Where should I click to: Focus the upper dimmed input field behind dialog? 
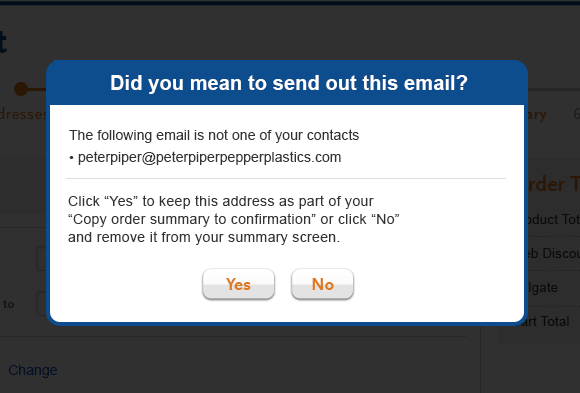tap(41, 258)
